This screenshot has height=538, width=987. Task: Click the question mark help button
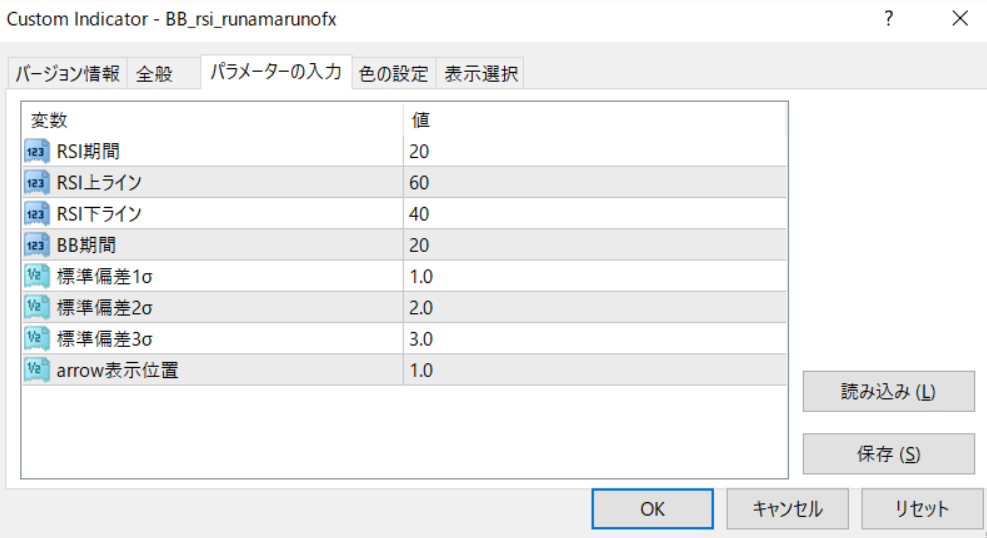(888, 19)
